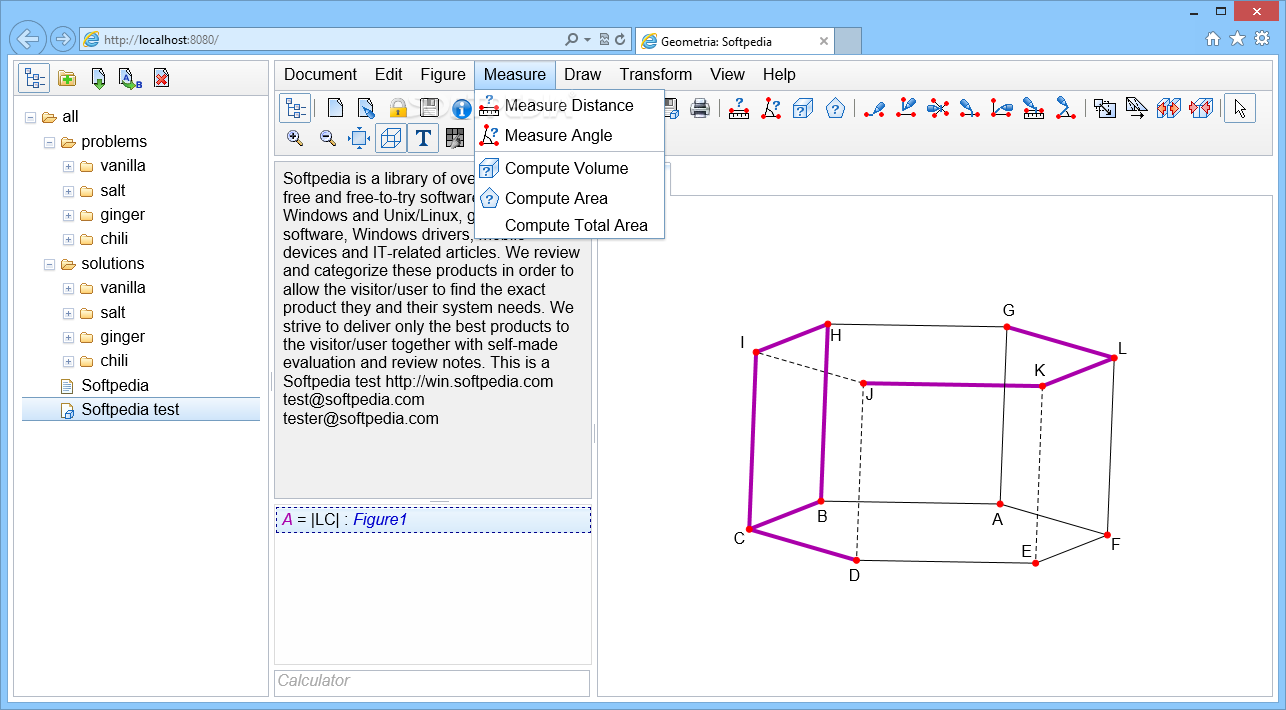
Task: Open the Help menu
Action: pyautogui.click(x=779, y=74)
